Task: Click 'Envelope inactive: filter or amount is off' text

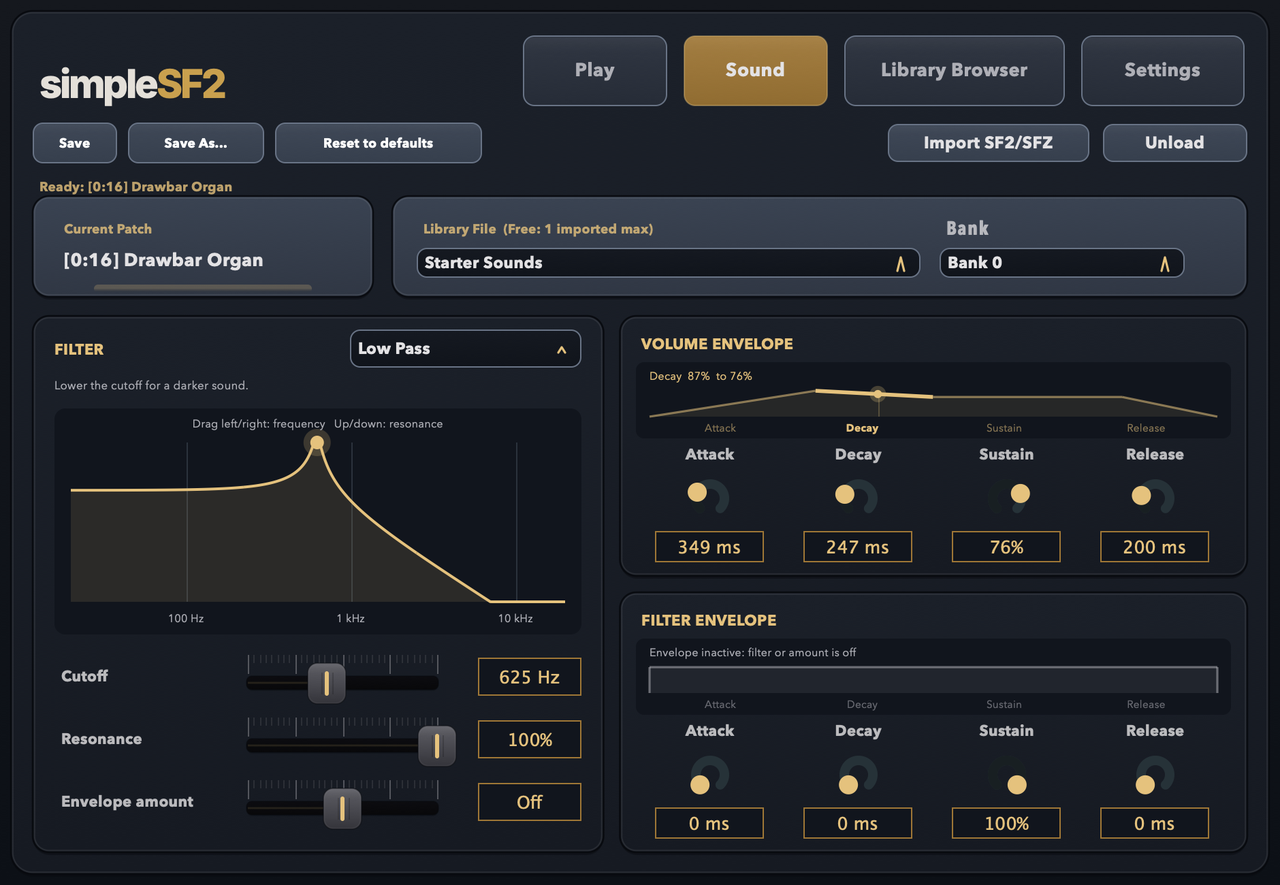Action: tap(753, 653)
